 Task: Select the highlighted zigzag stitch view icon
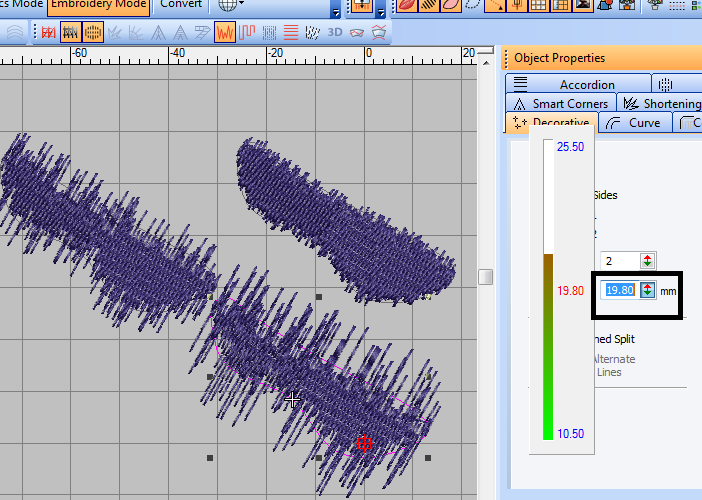(225, 32)
